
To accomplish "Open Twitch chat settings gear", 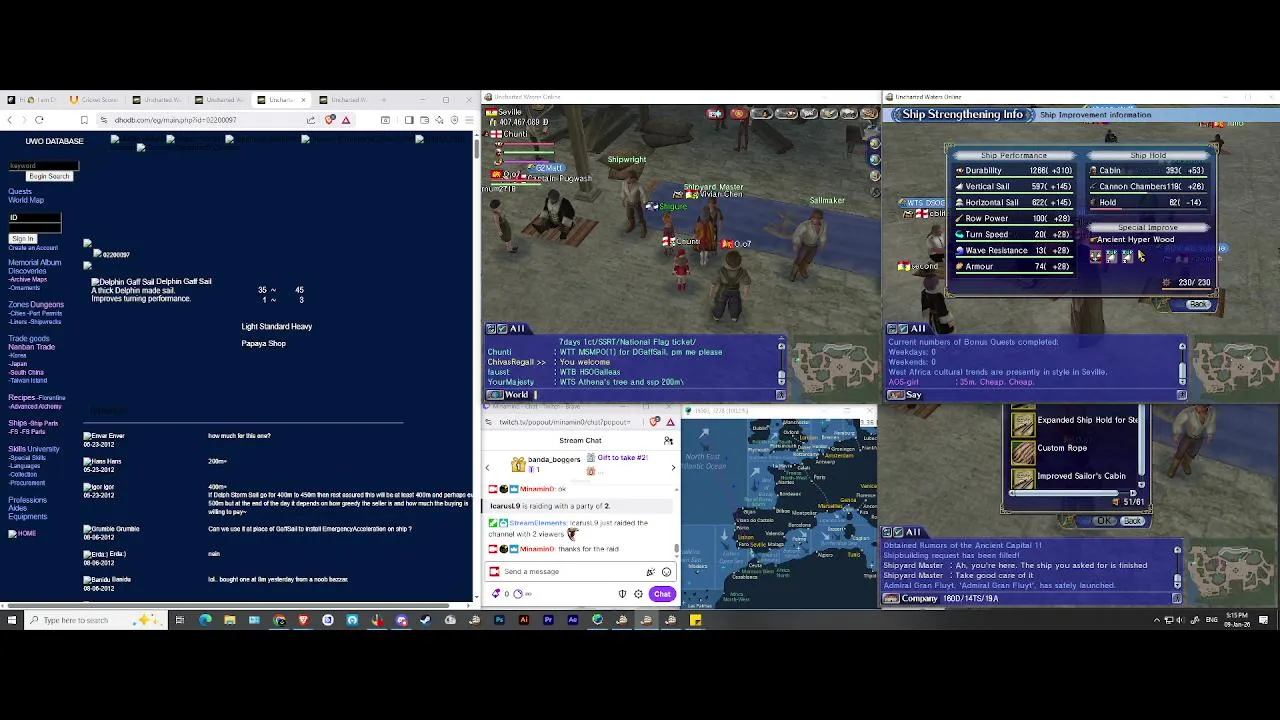I will pyautogui.click(x=638, y=594).
